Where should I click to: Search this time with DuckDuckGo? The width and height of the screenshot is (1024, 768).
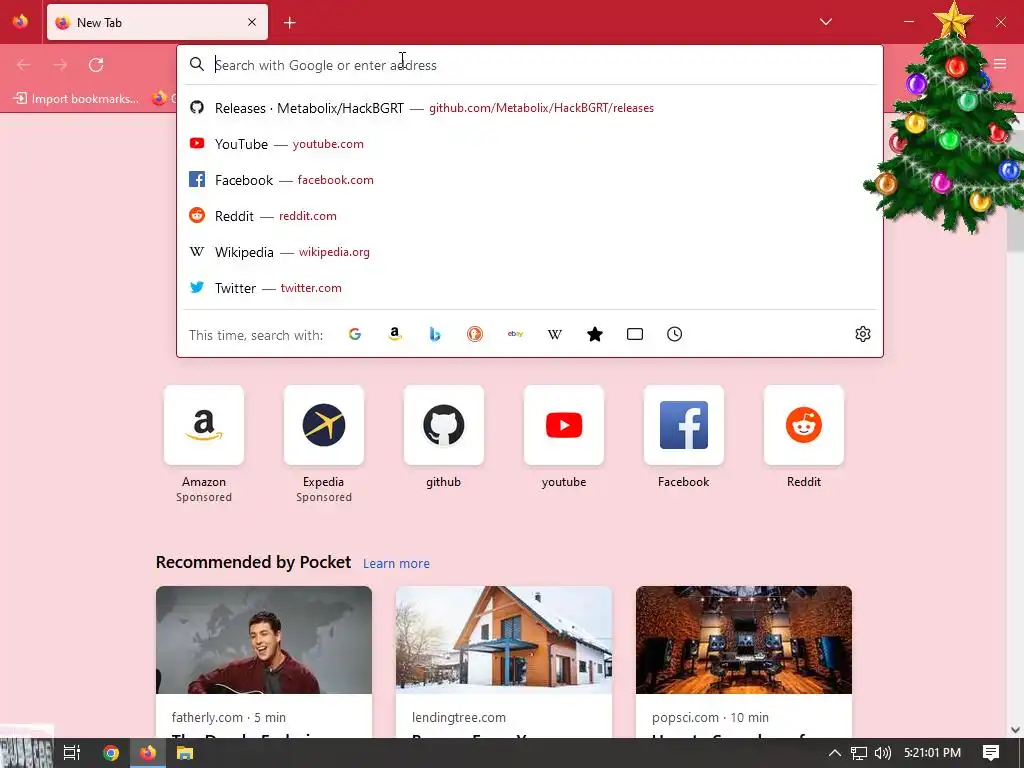[x=475, y=334]
